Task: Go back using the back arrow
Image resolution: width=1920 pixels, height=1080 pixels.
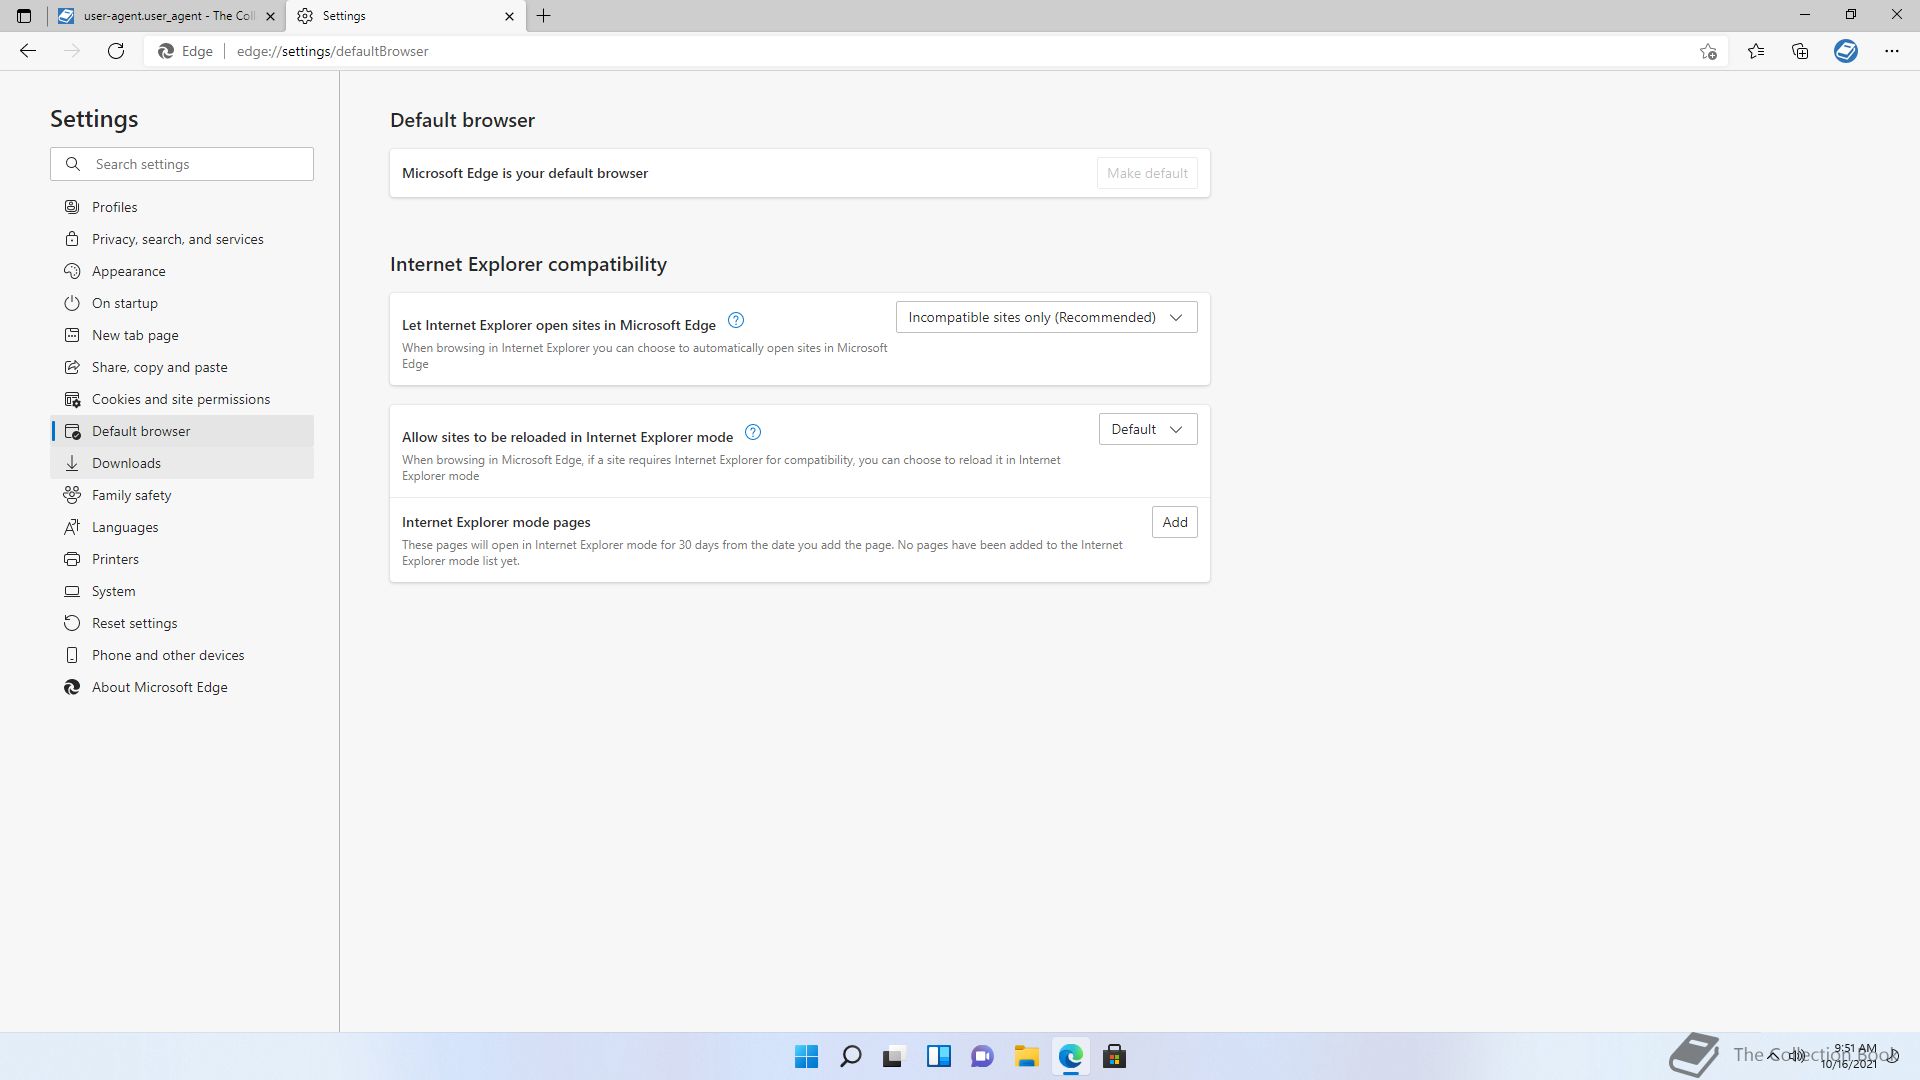Action: coord(28,51)
